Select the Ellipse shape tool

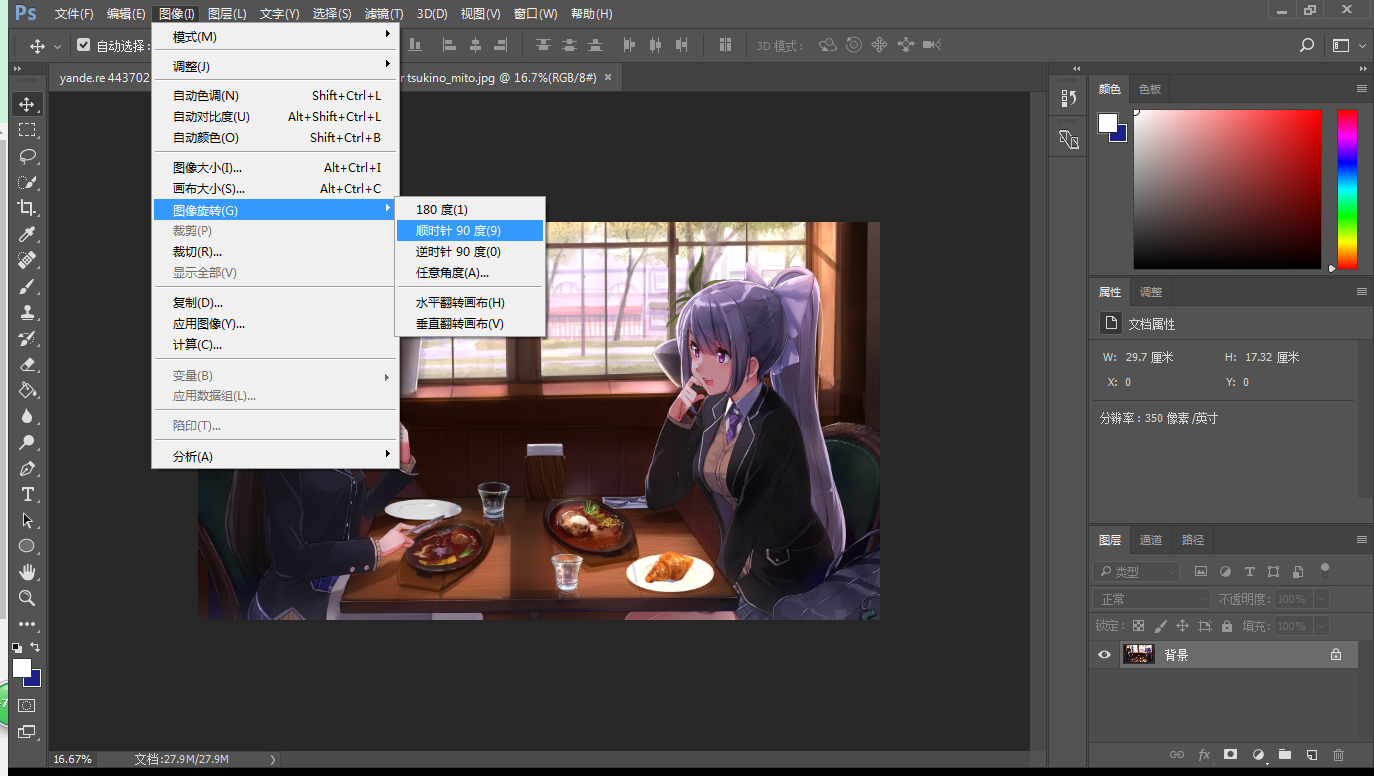click(27, 546)
